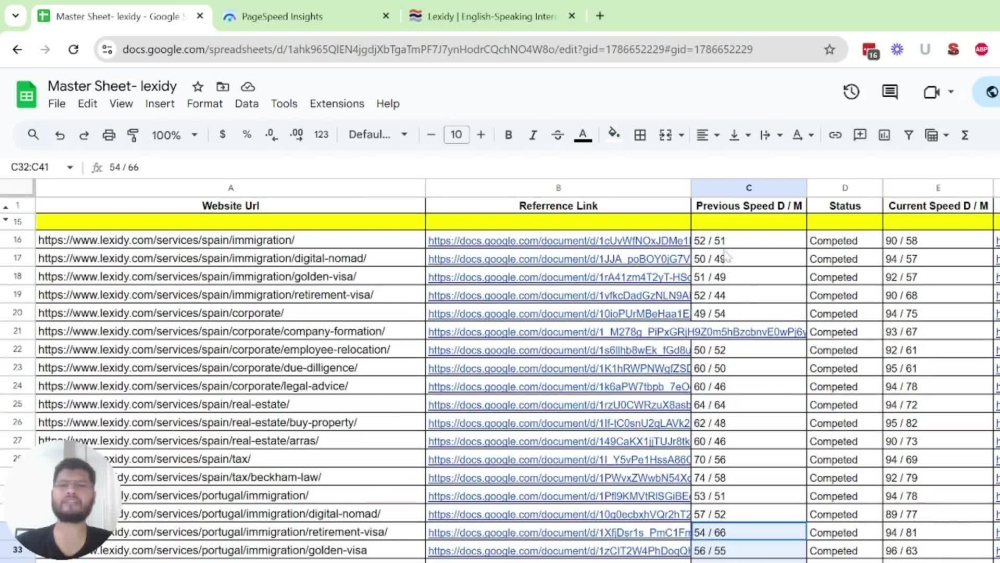Toggle strikethrough formatting
Viewport: 1000px width, 563px height.
[x=557, y=135]
